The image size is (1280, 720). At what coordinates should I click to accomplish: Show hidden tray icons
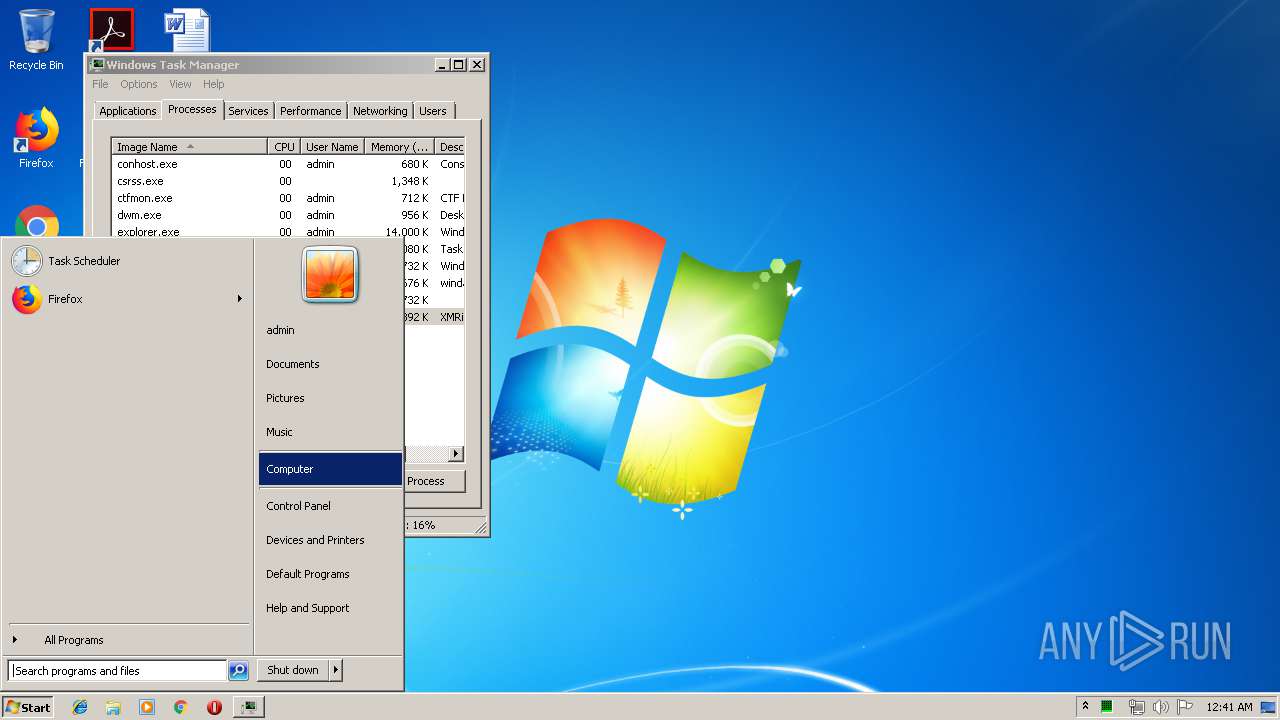[x=1086, y=707]
